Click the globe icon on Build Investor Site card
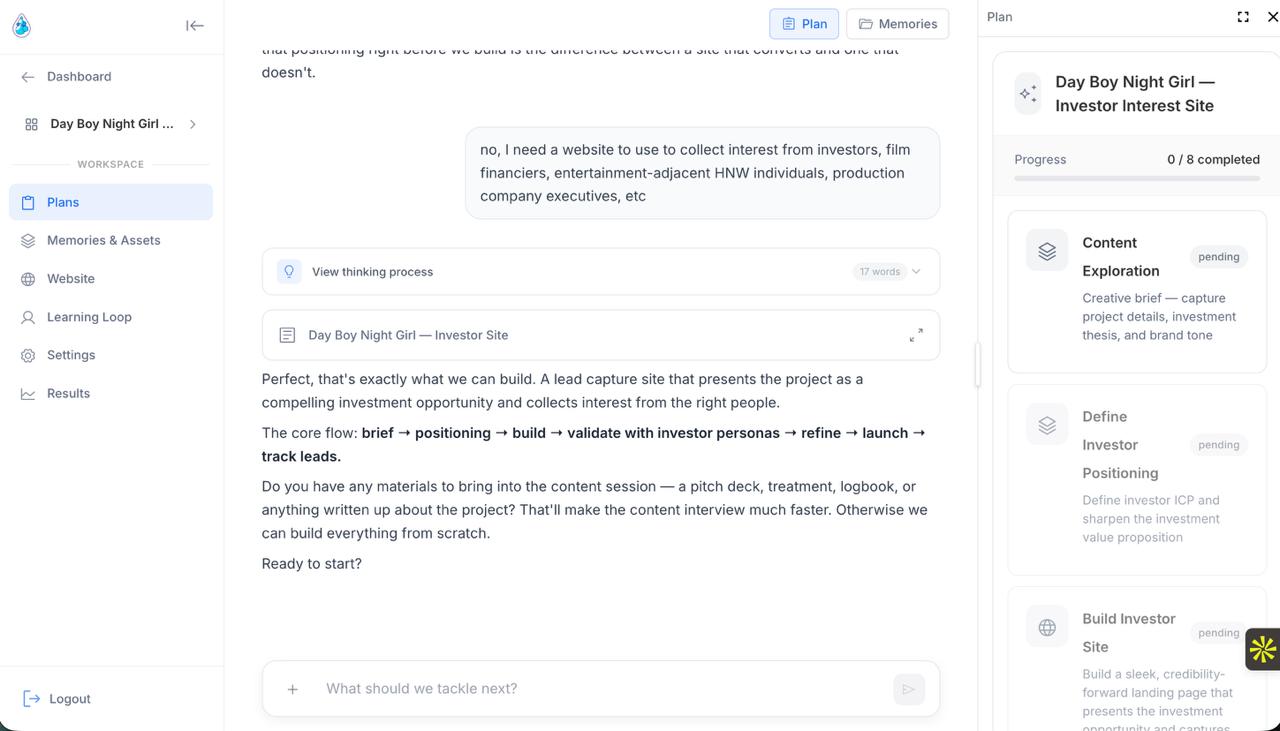This screenshot has width=1280, height=731. [x=1046, y=626]
